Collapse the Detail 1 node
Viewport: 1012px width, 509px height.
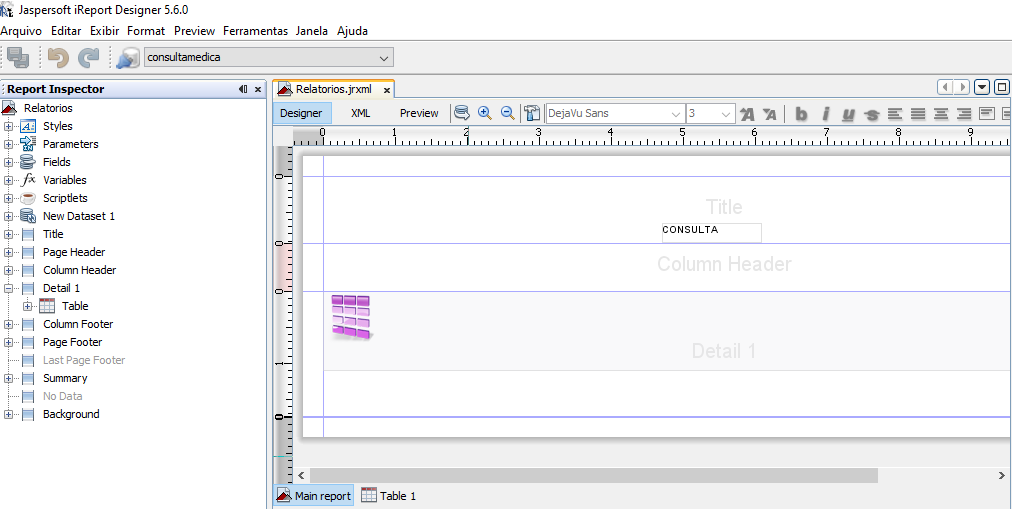[x=8, y=288]
